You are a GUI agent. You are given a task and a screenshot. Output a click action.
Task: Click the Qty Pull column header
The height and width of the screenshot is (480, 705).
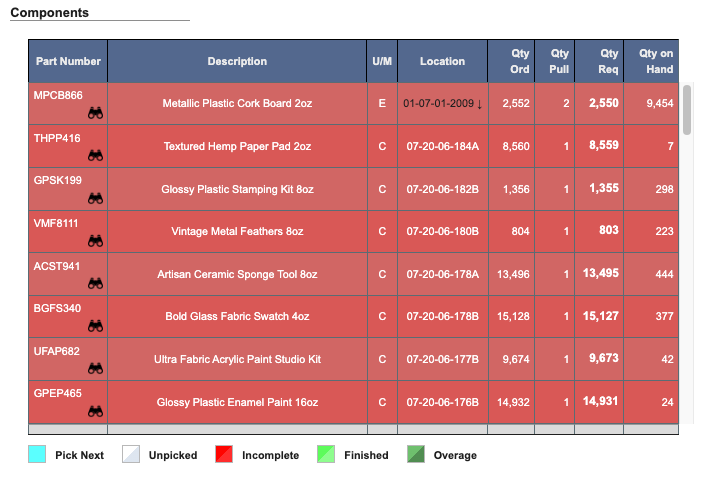pos(554,61)
